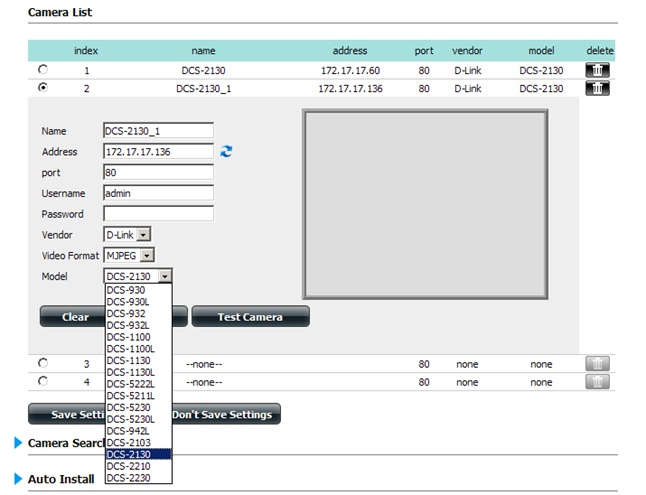Select radio button for camera index 3
This screenshot has height=495, width=646.
(x=43, y=363)
